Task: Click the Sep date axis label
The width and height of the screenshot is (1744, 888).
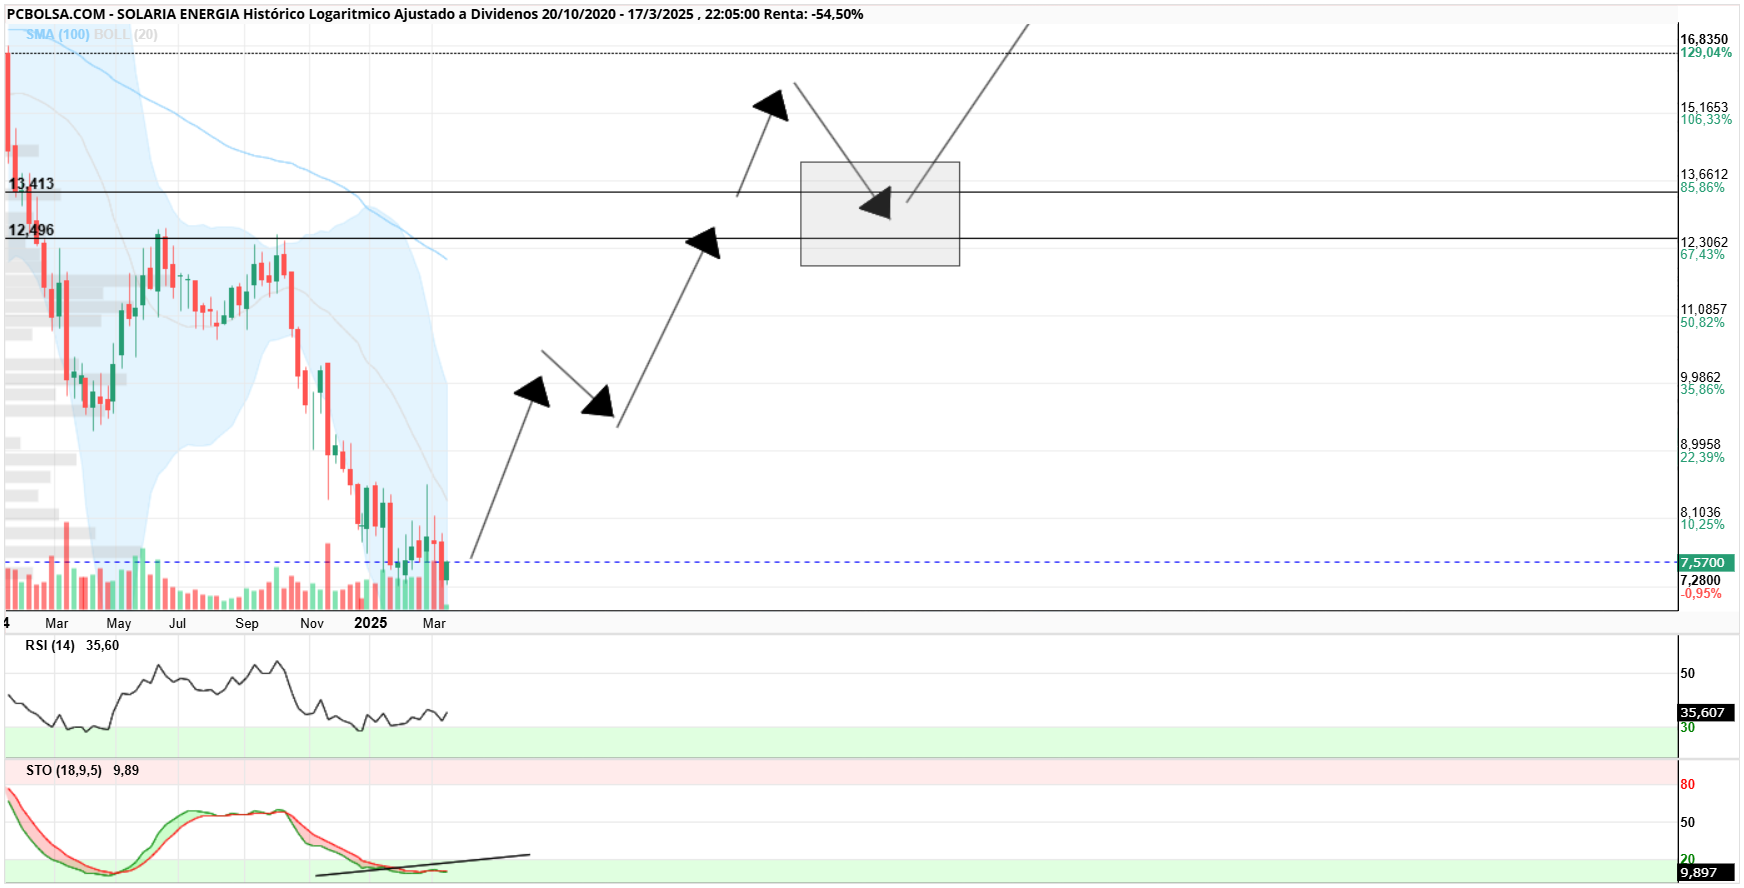Action: tap(247, 623)
